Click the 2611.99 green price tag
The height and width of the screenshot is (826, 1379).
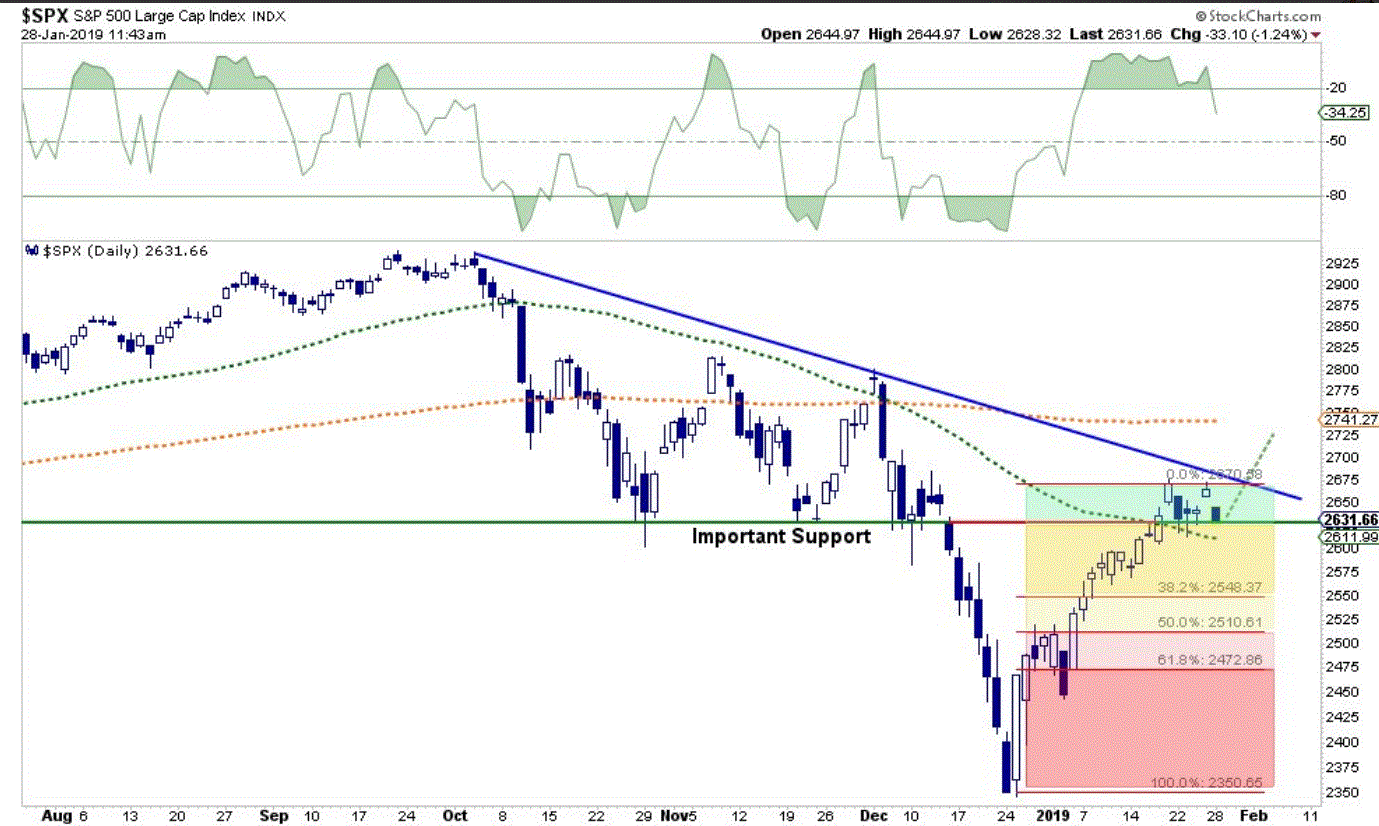coord(1350,537)
